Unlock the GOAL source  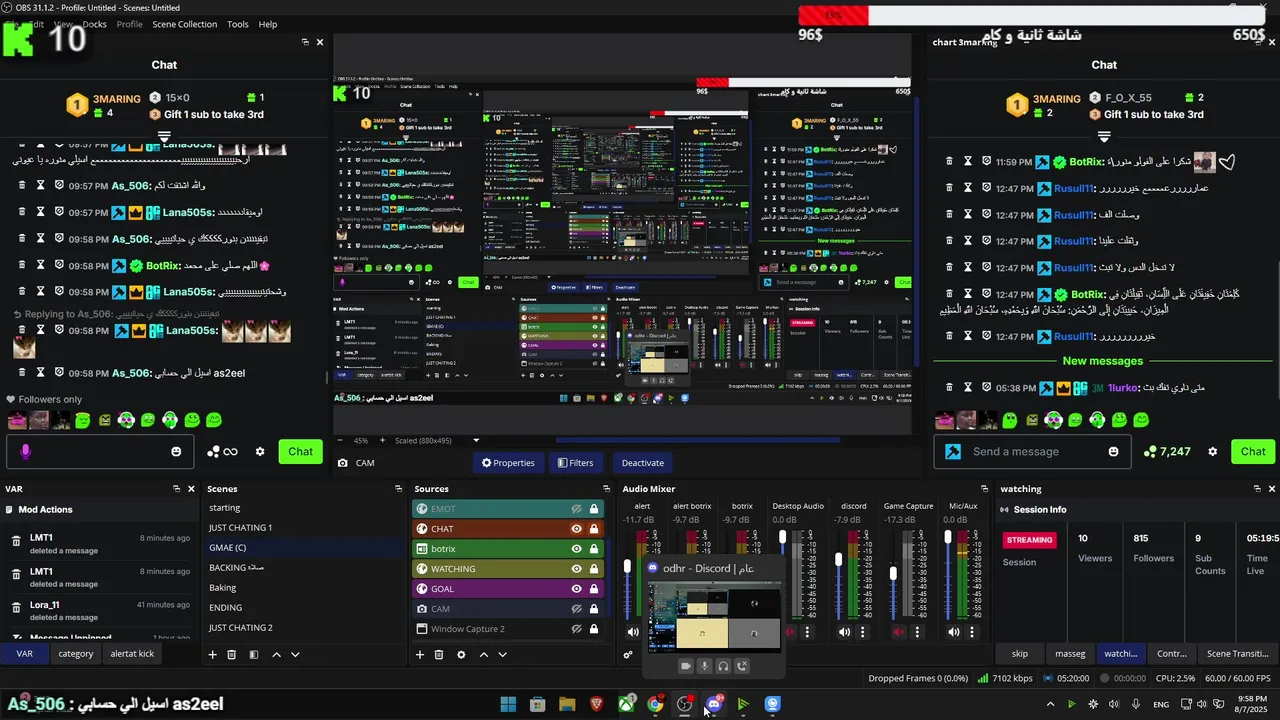(594, 589)
